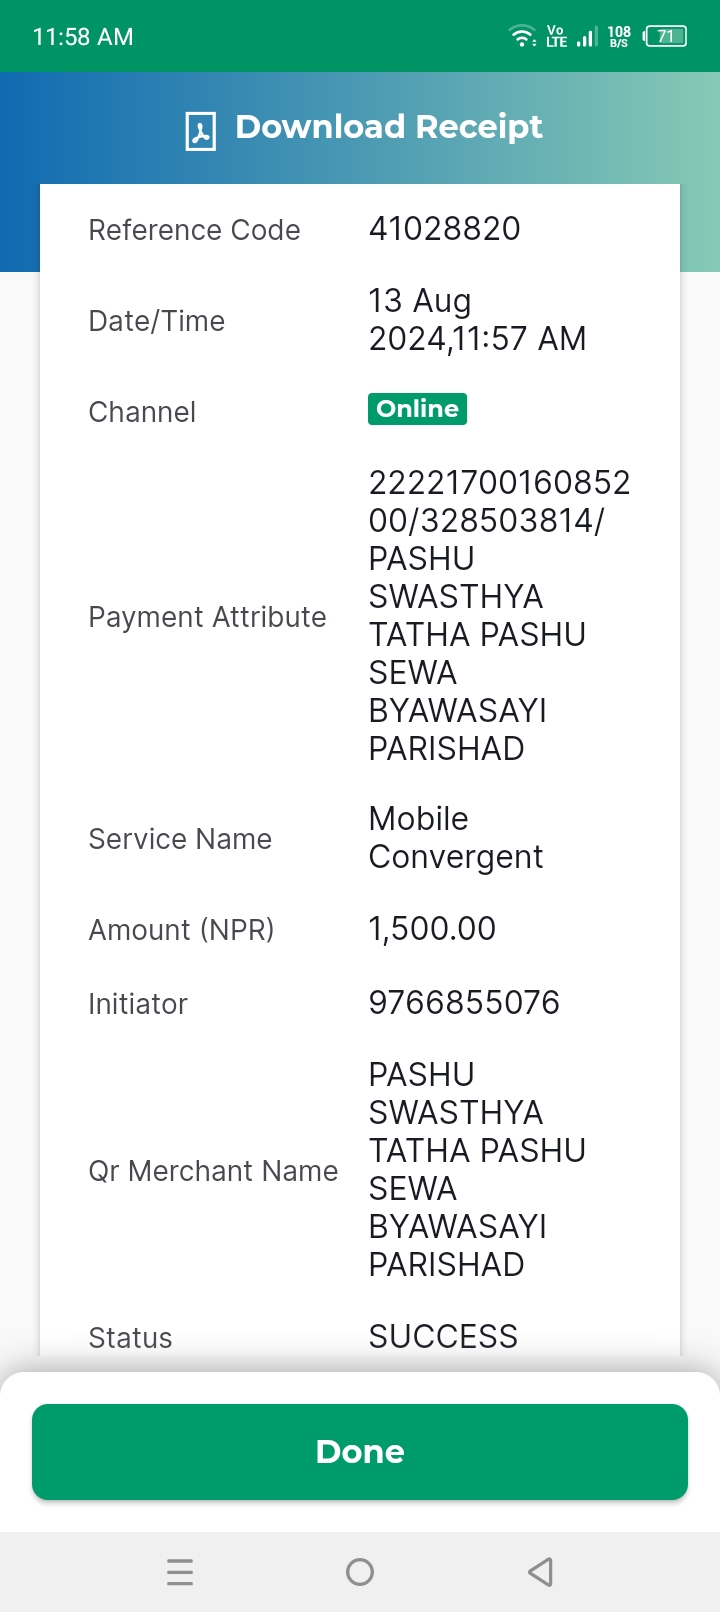Tap the 11:58 AM status bar clock
This screenshot has width=720, height=1612.
tap(83, 37)
